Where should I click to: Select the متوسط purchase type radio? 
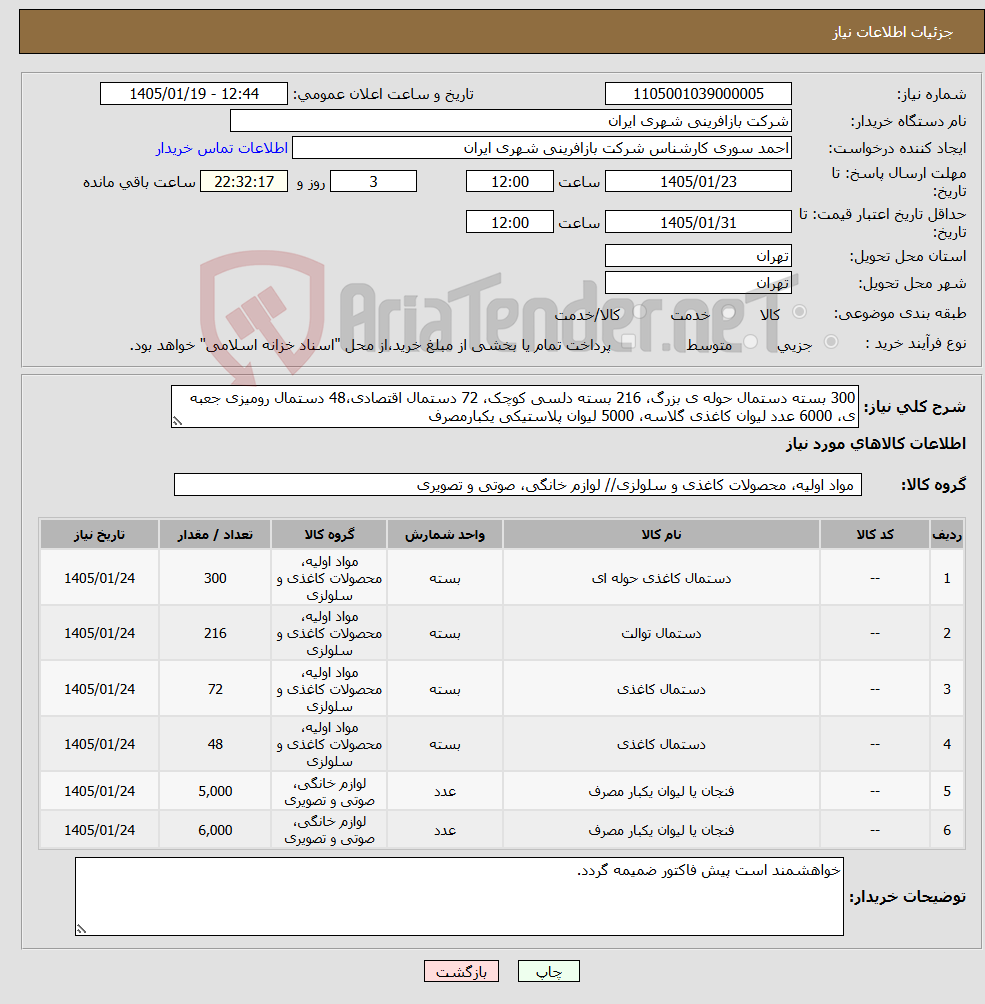point(750,342)
